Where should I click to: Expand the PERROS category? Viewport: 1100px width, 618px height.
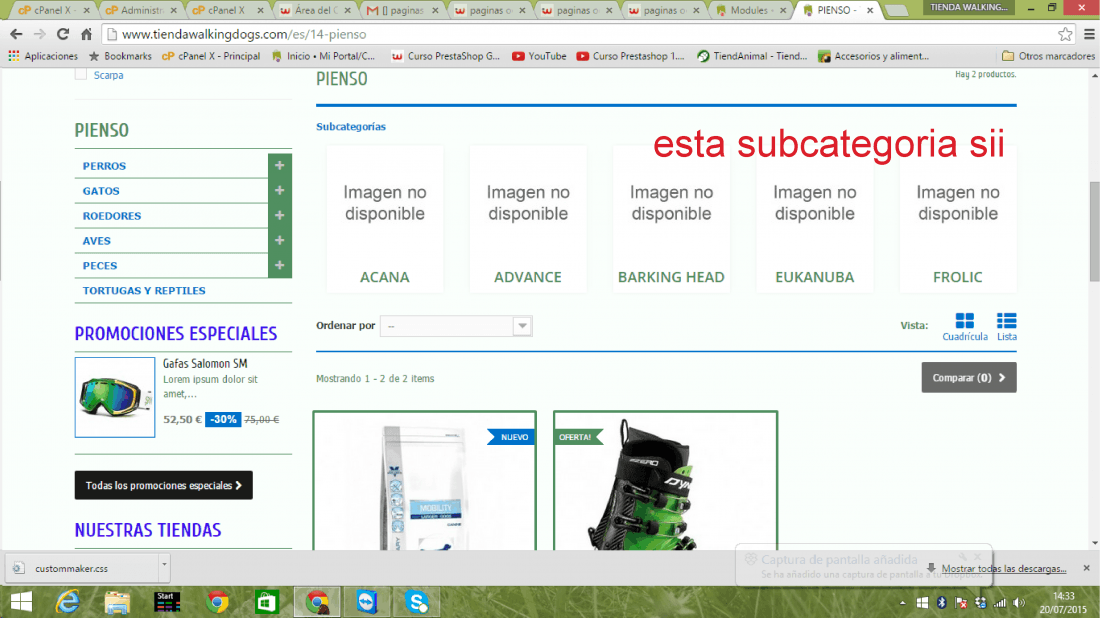[x=279, y=166]
